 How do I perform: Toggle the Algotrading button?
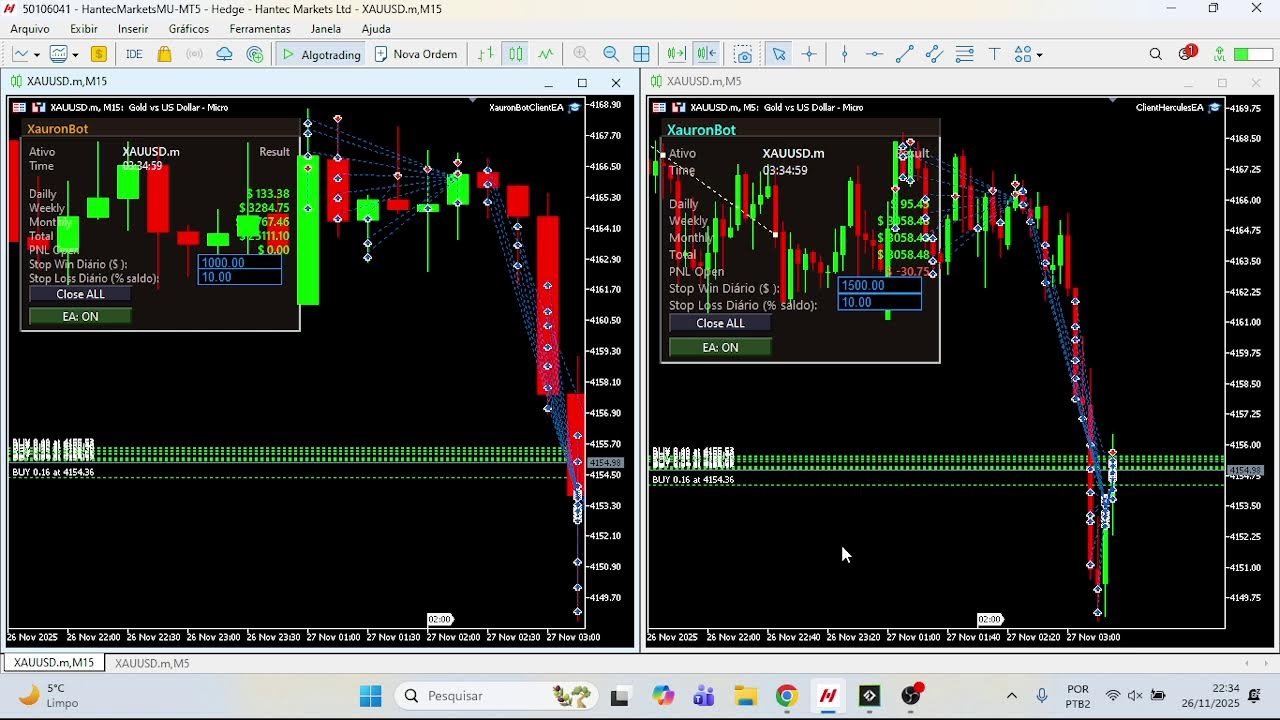click(x=321, y=54)
